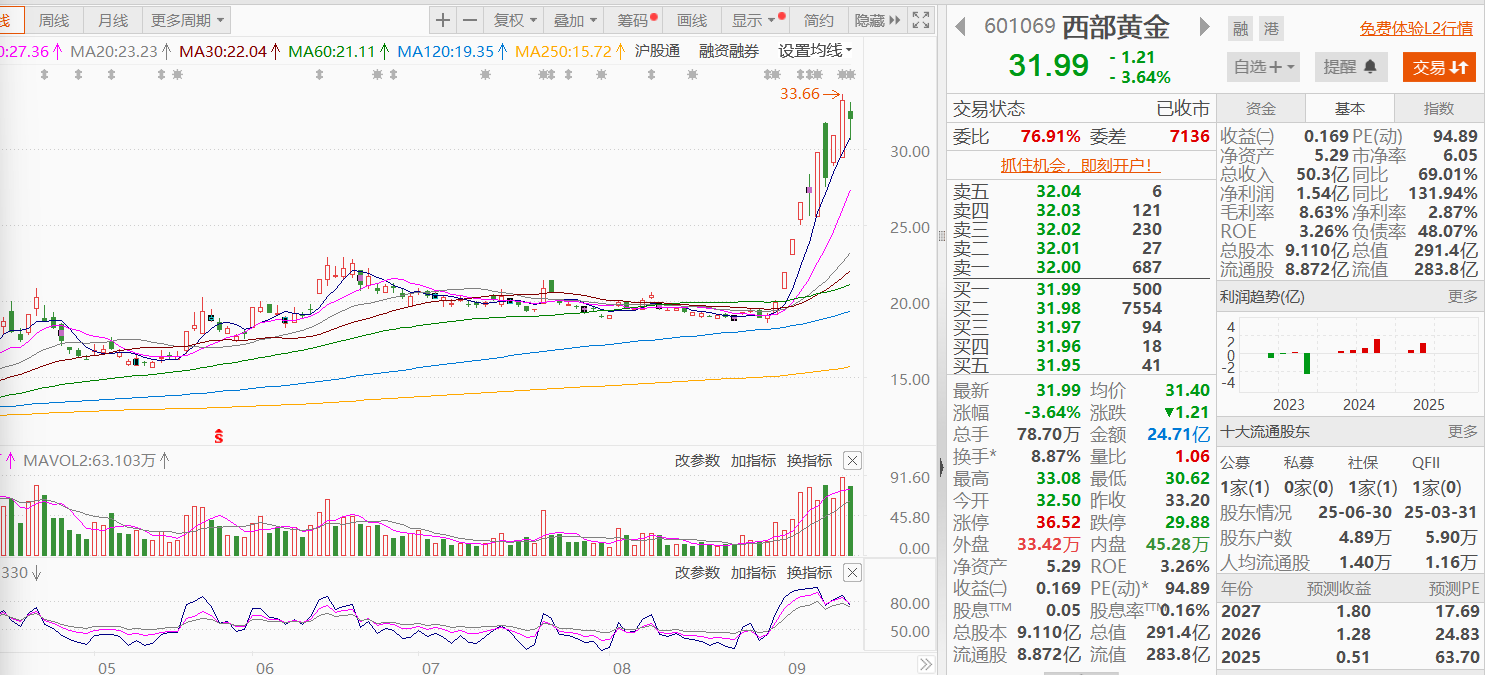Set a price alert via 提醒 bell
Viewport: 1485px width, 675px height.
coord(1350,67)
